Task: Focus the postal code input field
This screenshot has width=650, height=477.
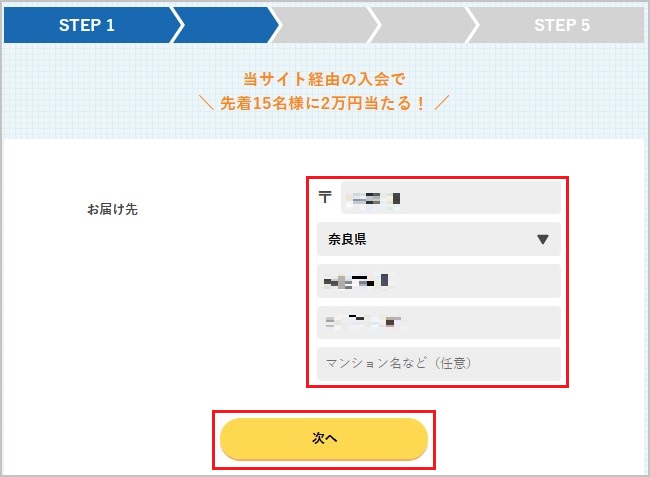Action: (x=451, y=197)
